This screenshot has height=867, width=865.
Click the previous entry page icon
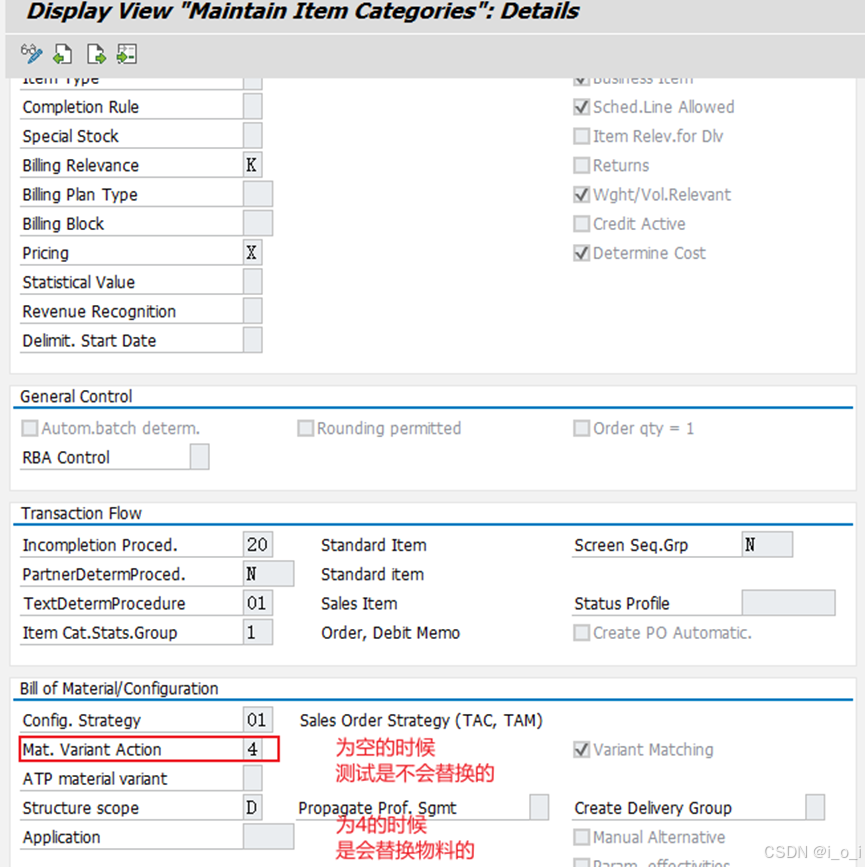click(62, 54)
